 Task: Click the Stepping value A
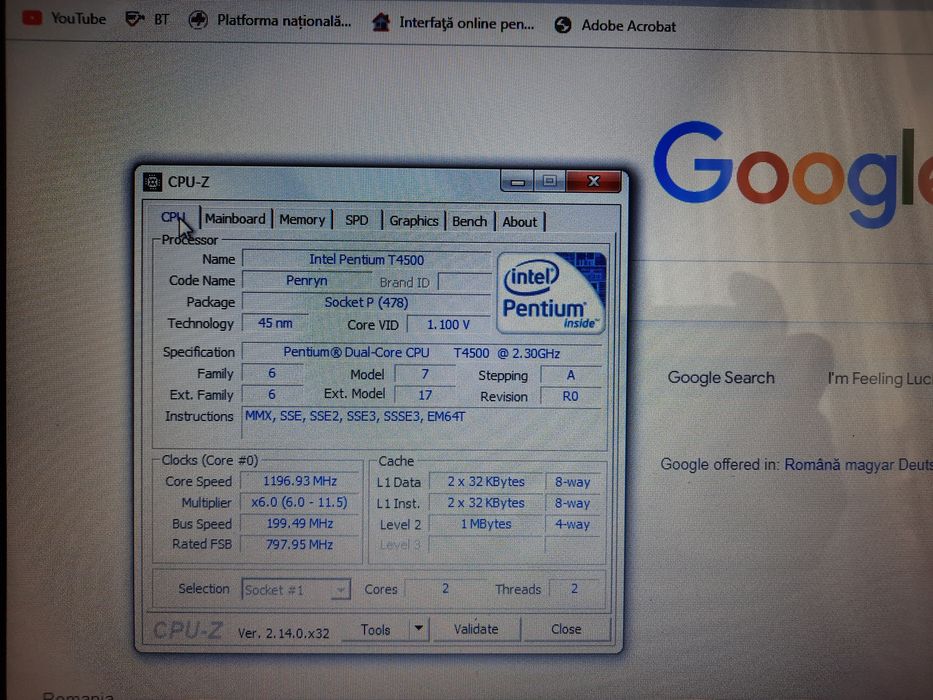click(x=571, y=375)
